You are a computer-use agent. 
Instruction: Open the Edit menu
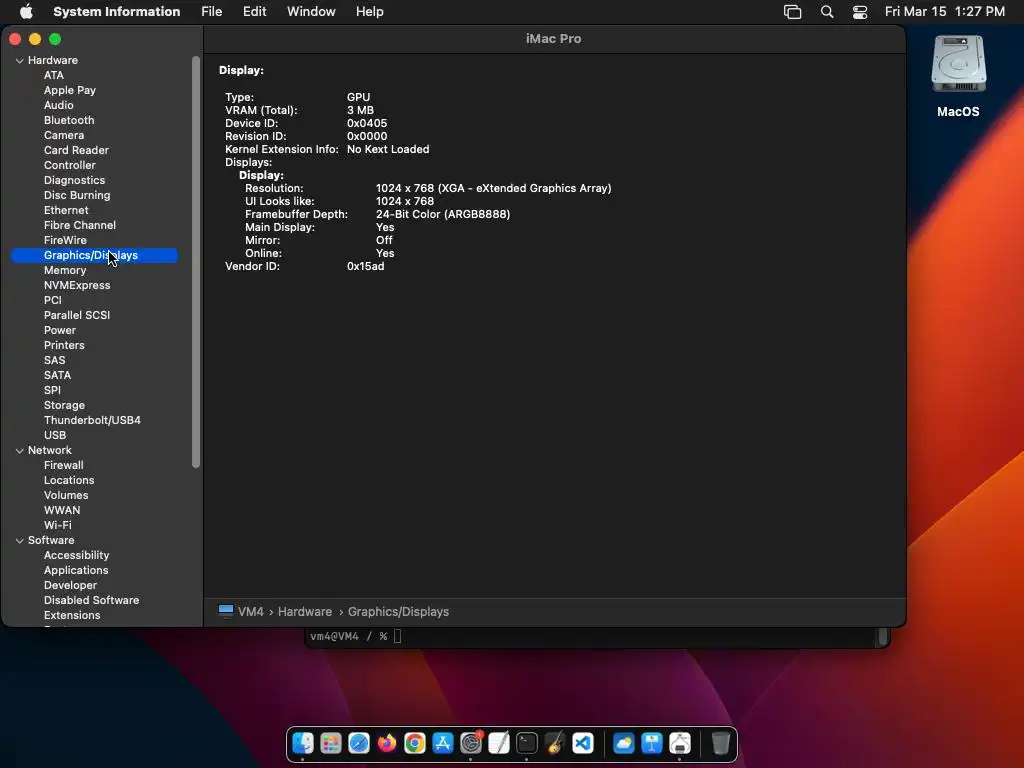(x=255, y=12)
